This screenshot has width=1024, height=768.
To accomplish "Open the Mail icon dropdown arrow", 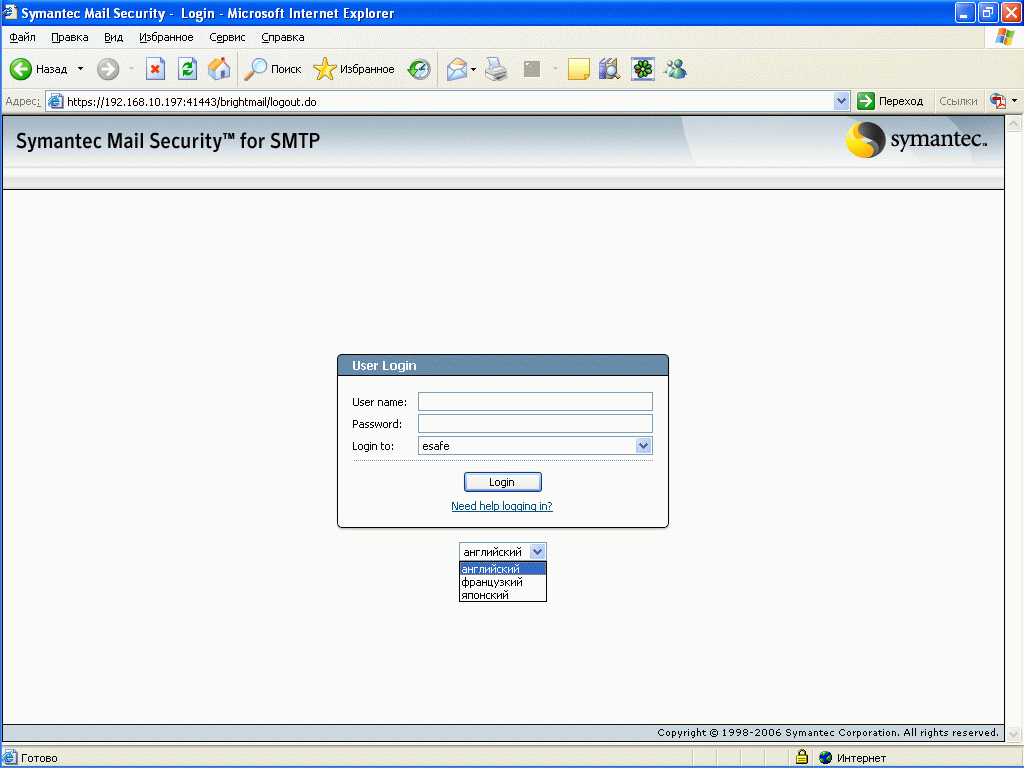I will coord(473,69).
